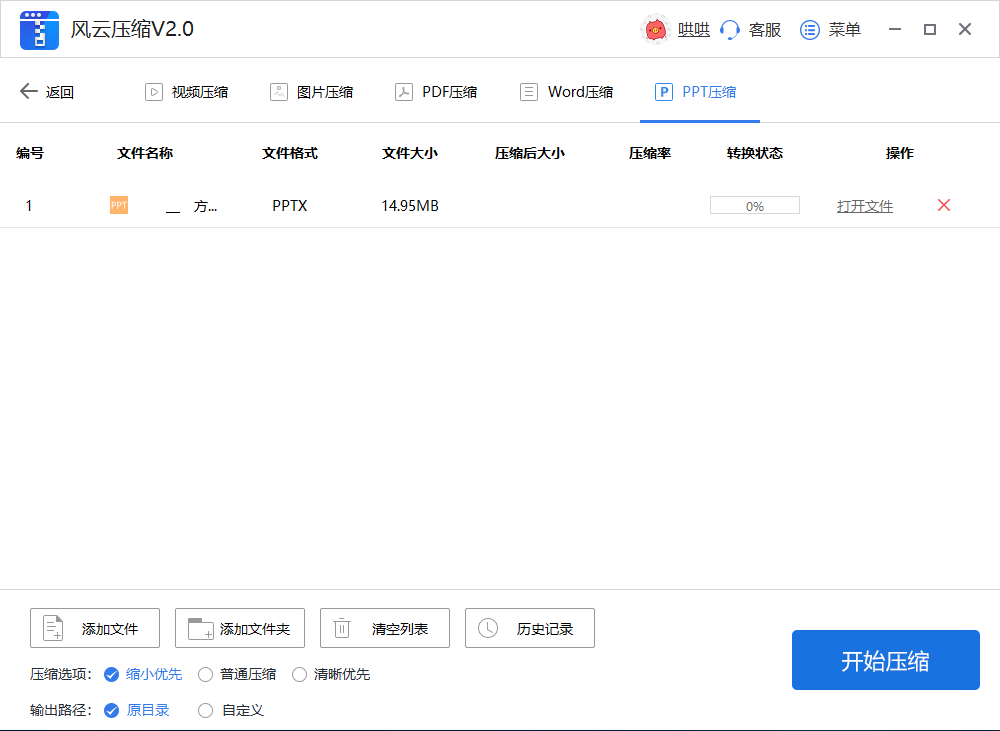Click the 0% progress bar

point(754,204)
